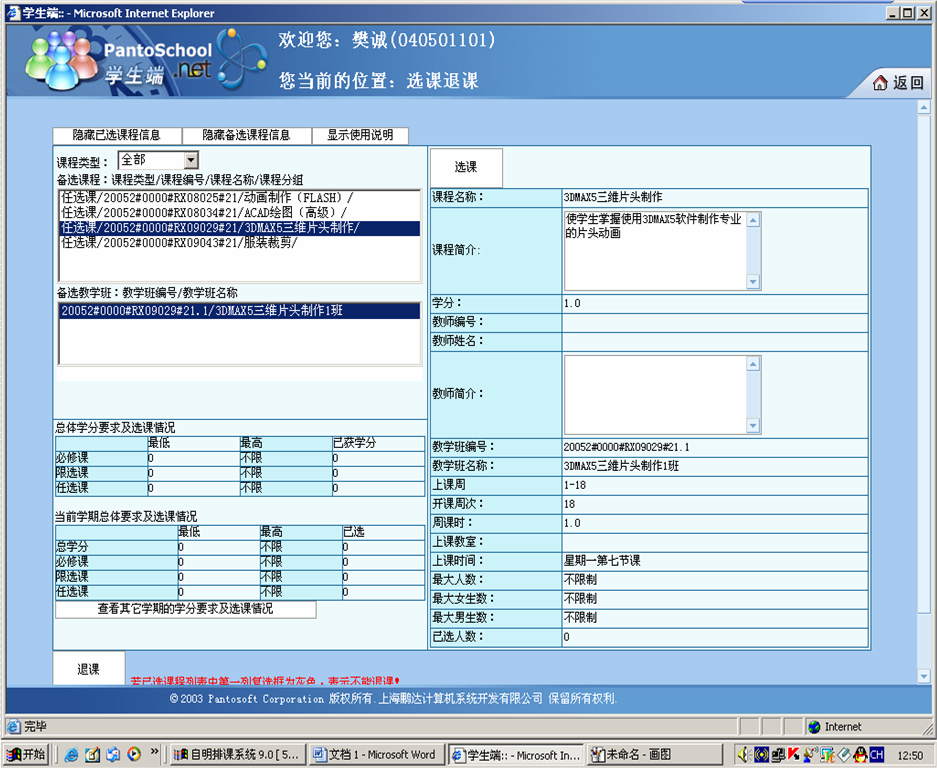Open the 选课 tab

[466, 167]
